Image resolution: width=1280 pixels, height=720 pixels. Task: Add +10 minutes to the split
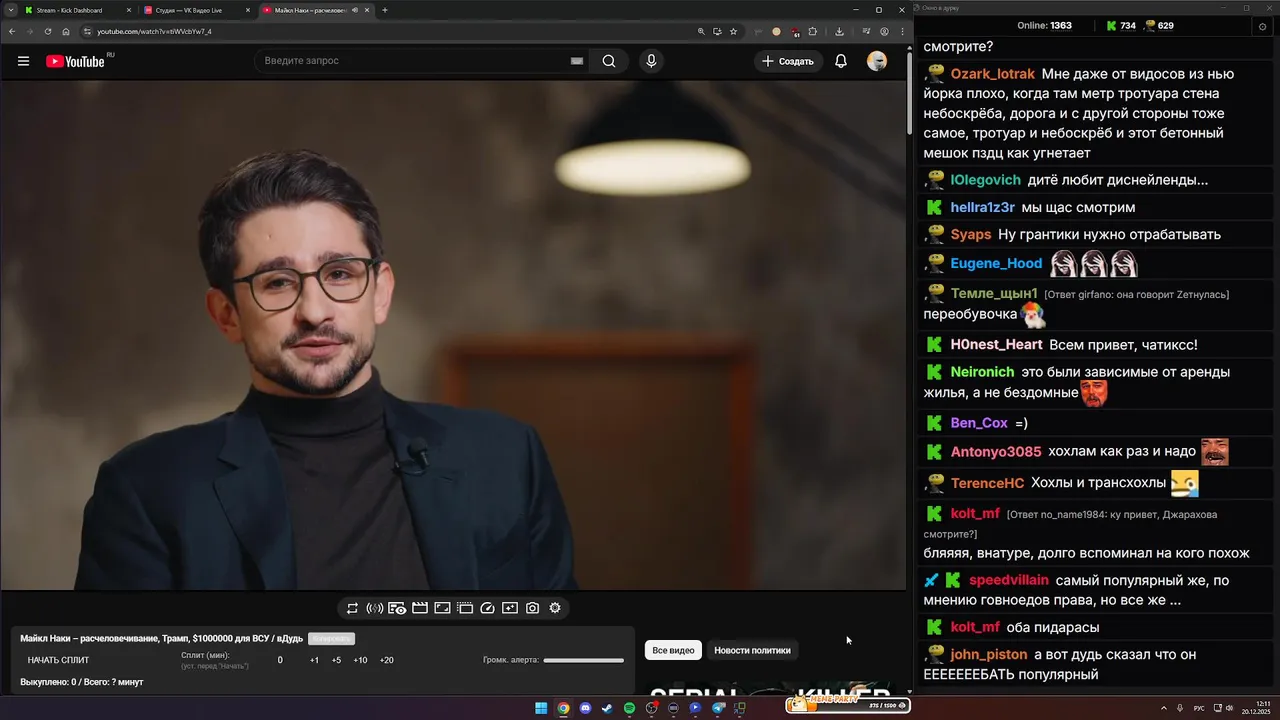(x=360, y=660)
